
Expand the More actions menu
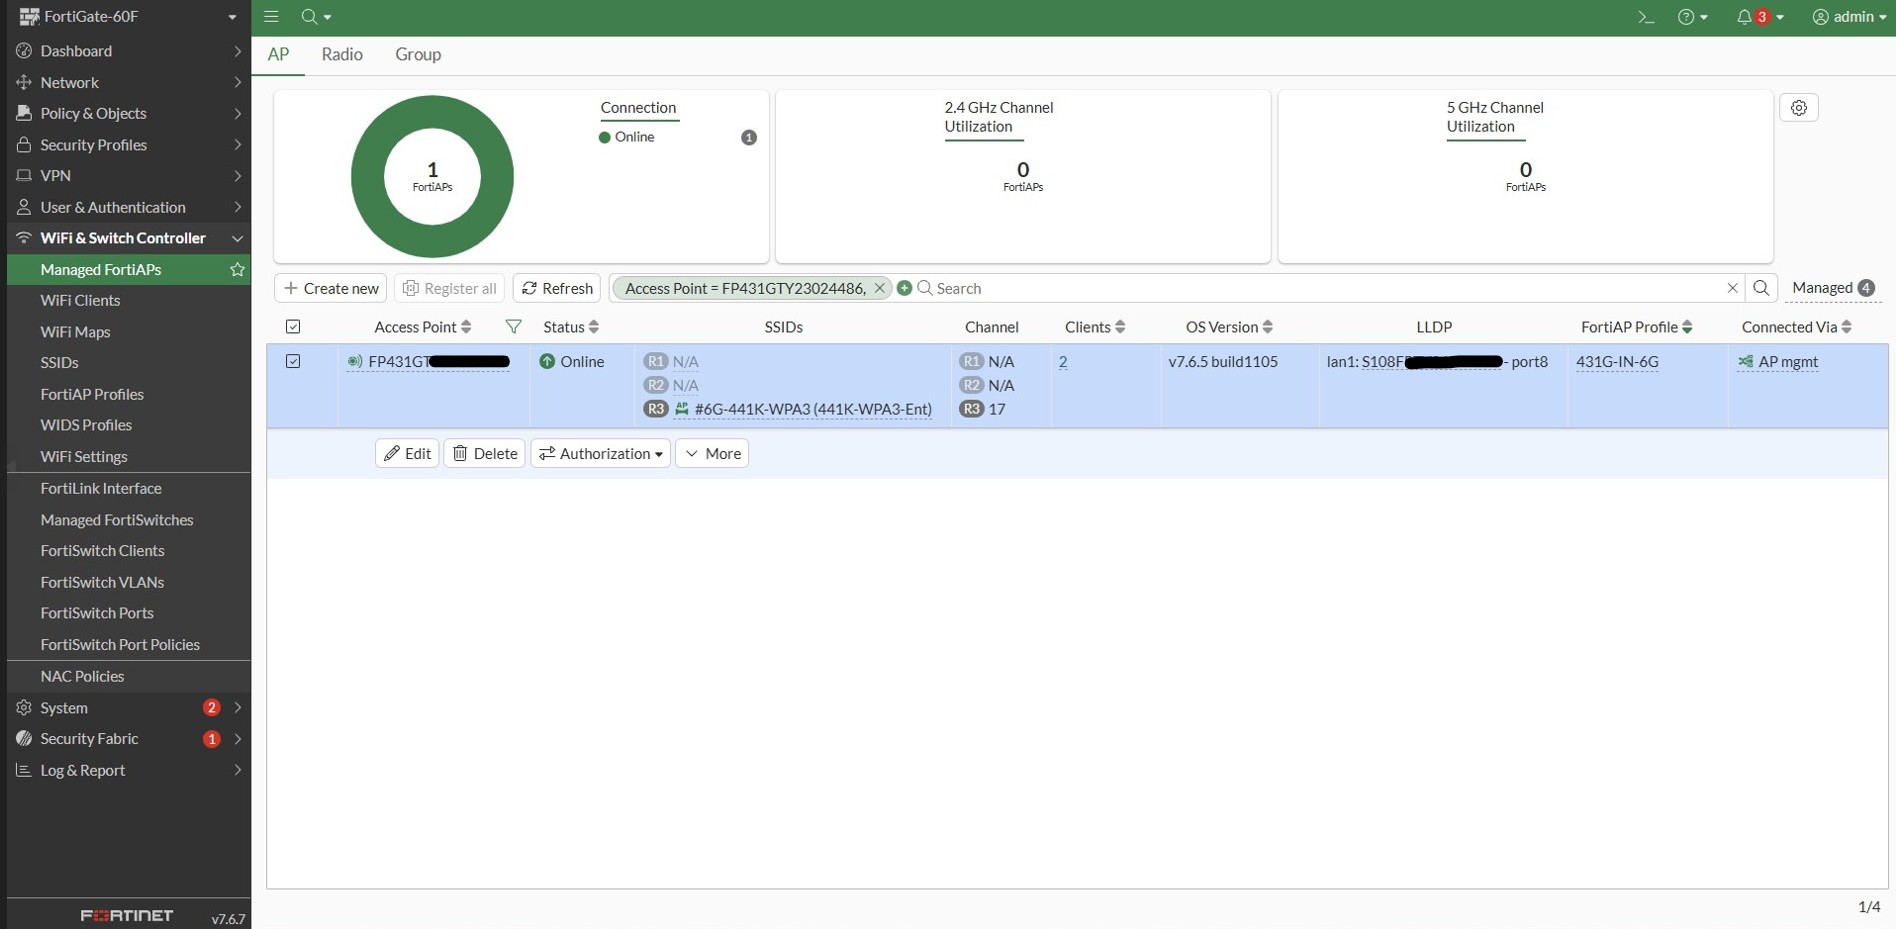tap(712, 454)
